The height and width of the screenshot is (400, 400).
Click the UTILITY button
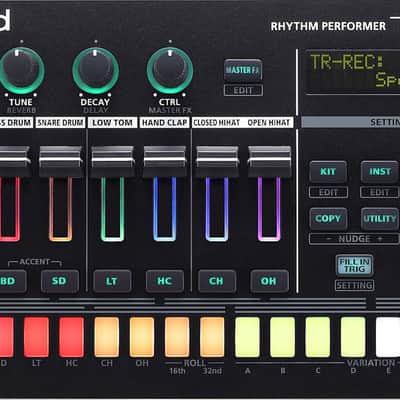(380, 219)
